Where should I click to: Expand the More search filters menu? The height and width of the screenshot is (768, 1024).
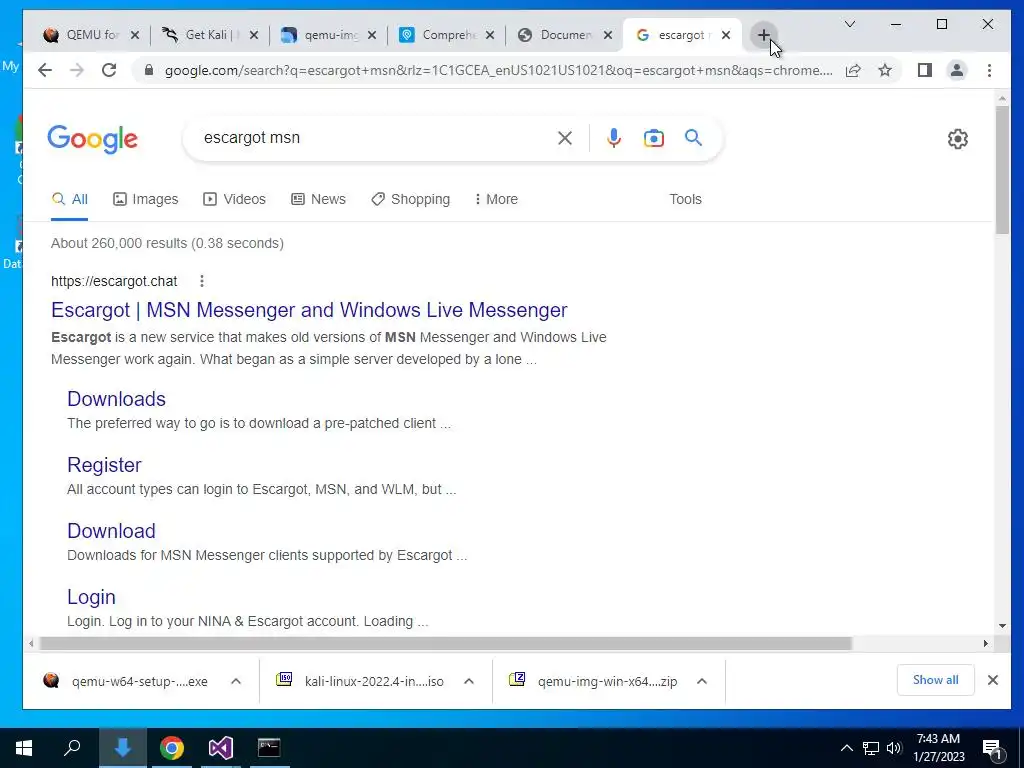tap(496, 199)
